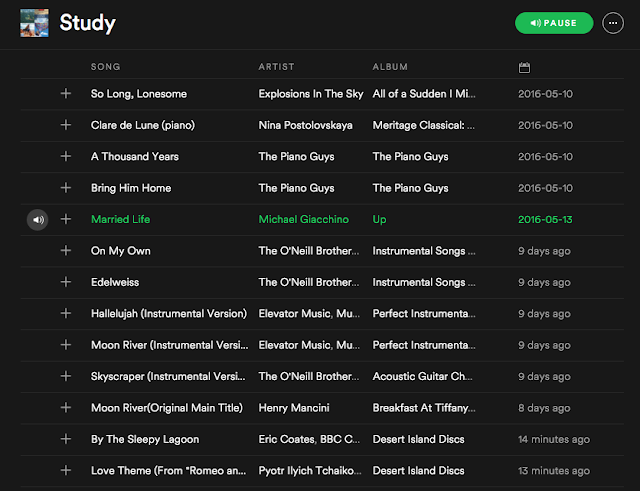Open album All of a Sudden I Mi...

424,94
